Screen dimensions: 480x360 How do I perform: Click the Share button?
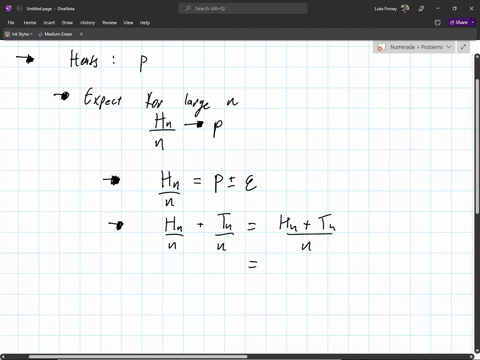click(459, 22)
